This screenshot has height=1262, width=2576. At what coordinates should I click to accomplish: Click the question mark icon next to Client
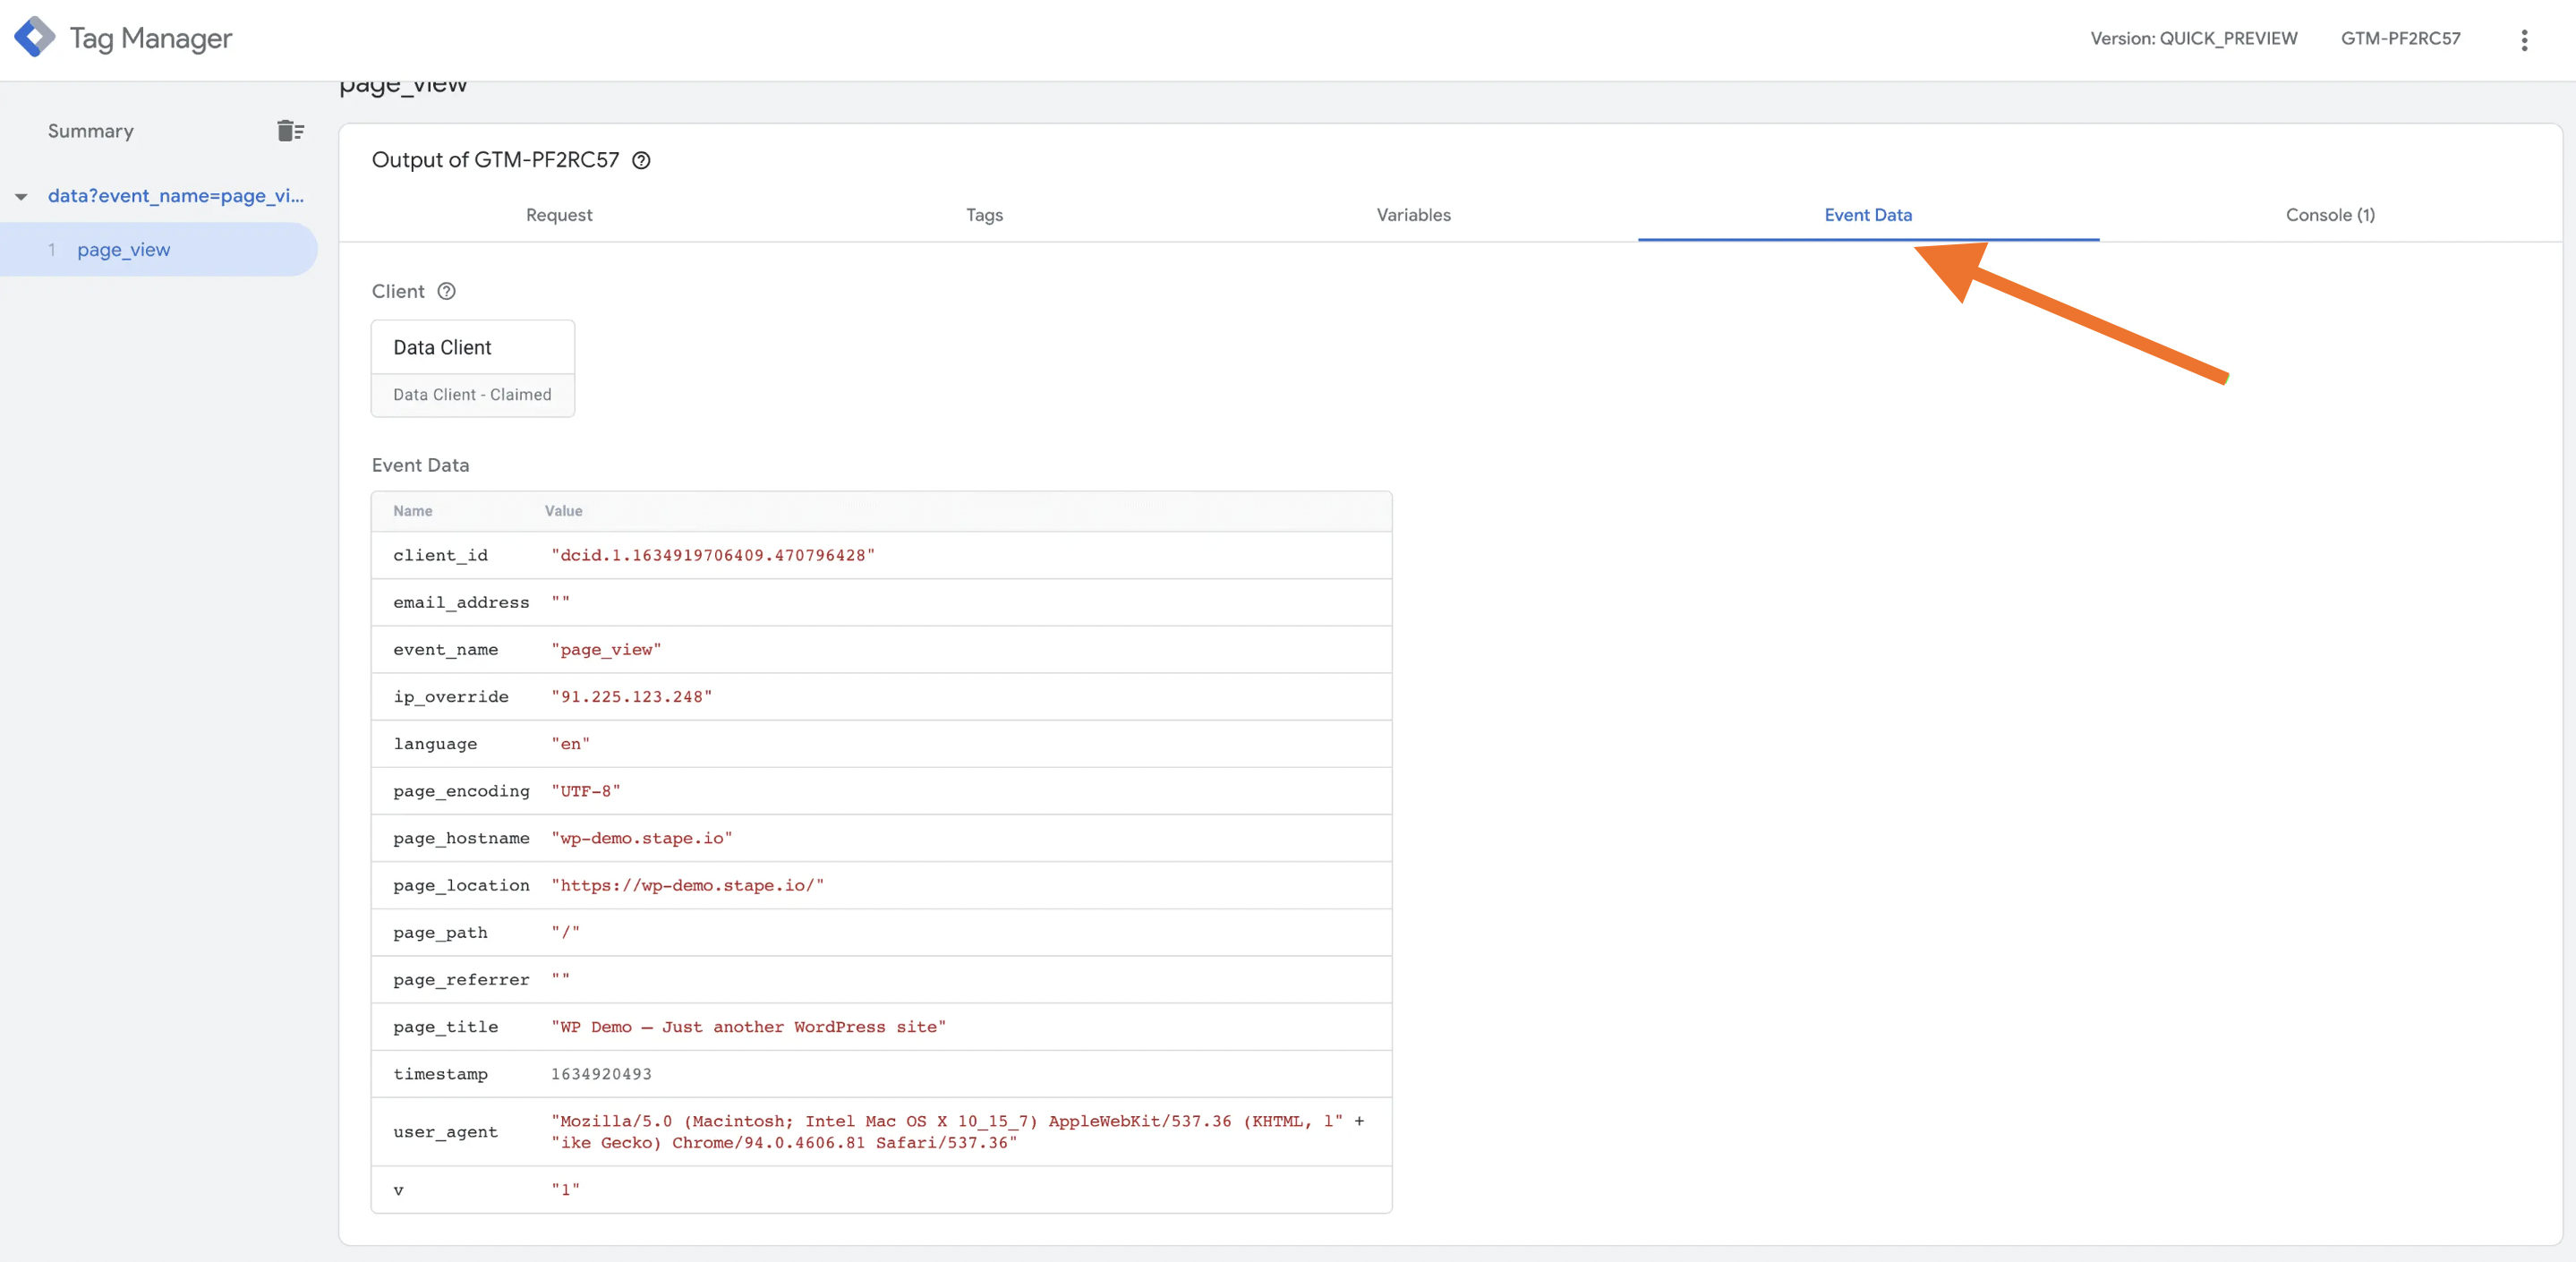click(447, 291)
